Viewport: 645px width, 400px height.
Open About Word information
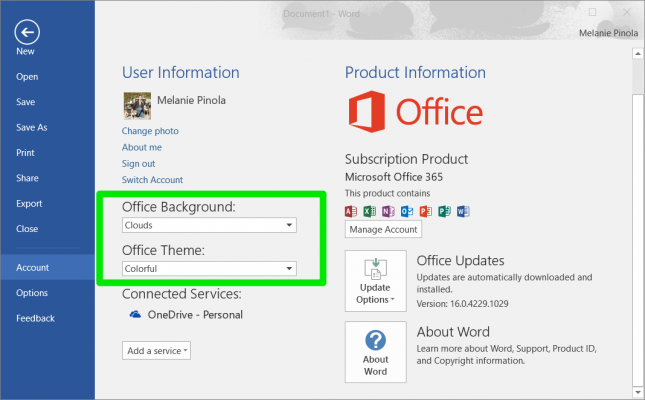[376, 352]
